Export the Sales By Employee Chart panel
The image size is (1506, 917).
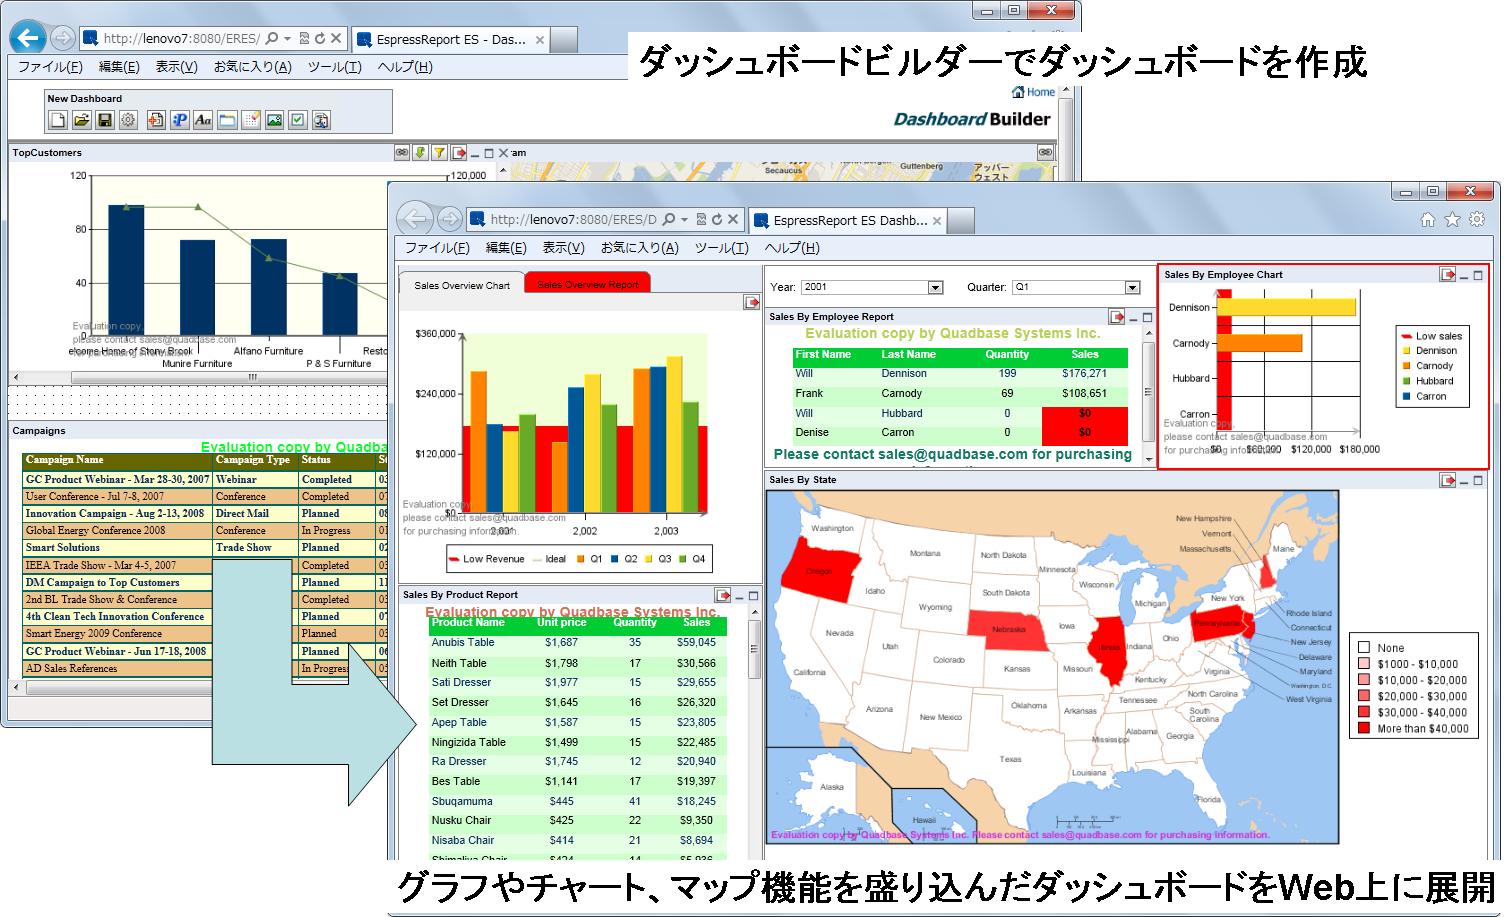coord(1447,275)
